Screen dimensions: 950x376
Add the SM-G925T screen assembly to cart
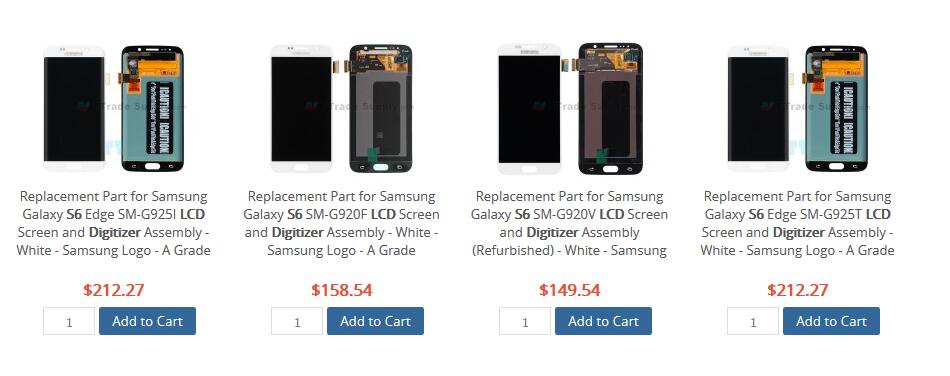coord(831,321)
